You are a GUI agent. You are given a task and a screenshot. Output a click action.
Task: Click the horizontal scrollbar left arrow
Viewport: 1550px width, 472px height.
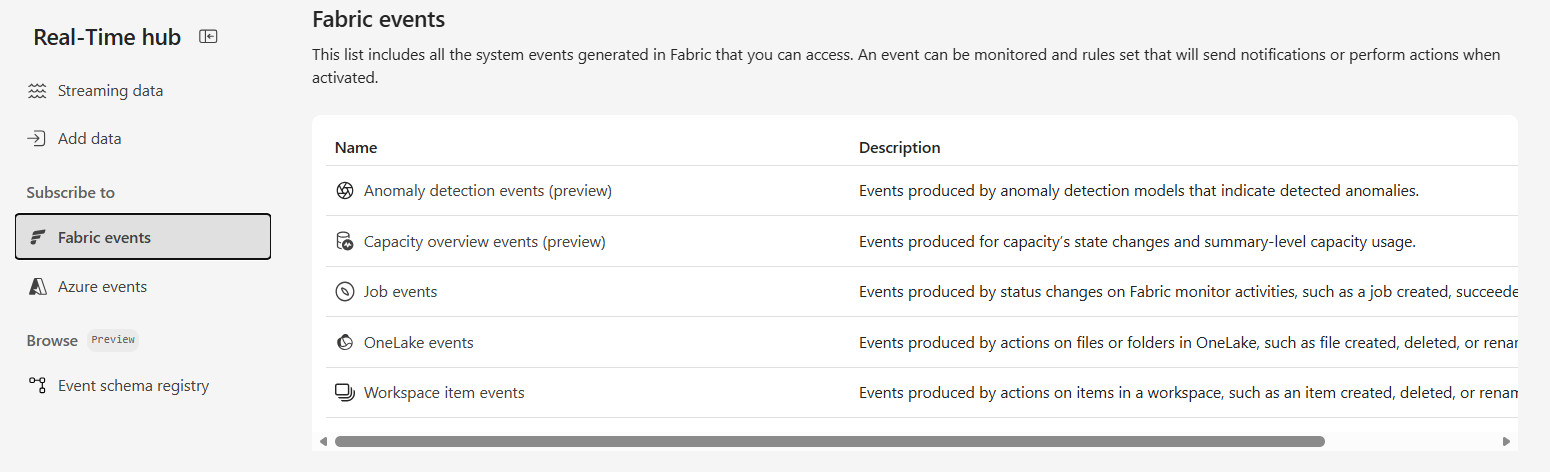pos(323,441)
